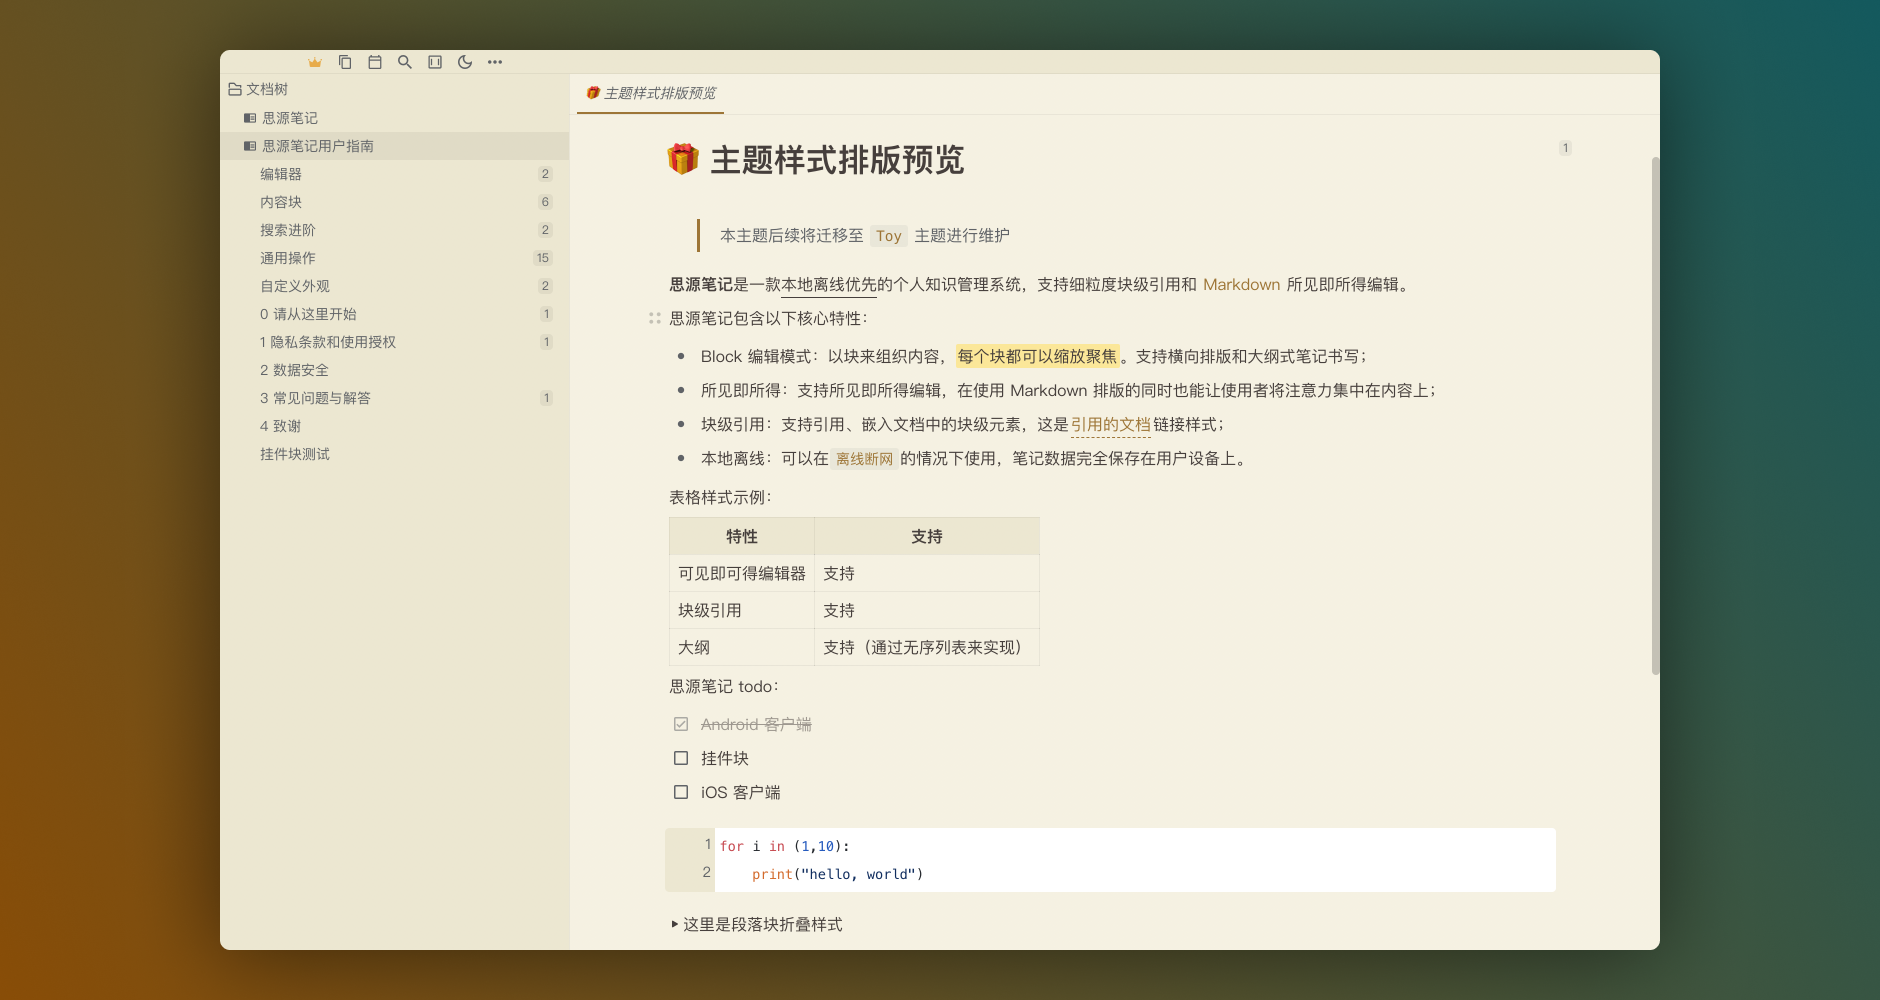
Task: Open the 2 数据安全 document
Action: (x=394, y=370)
